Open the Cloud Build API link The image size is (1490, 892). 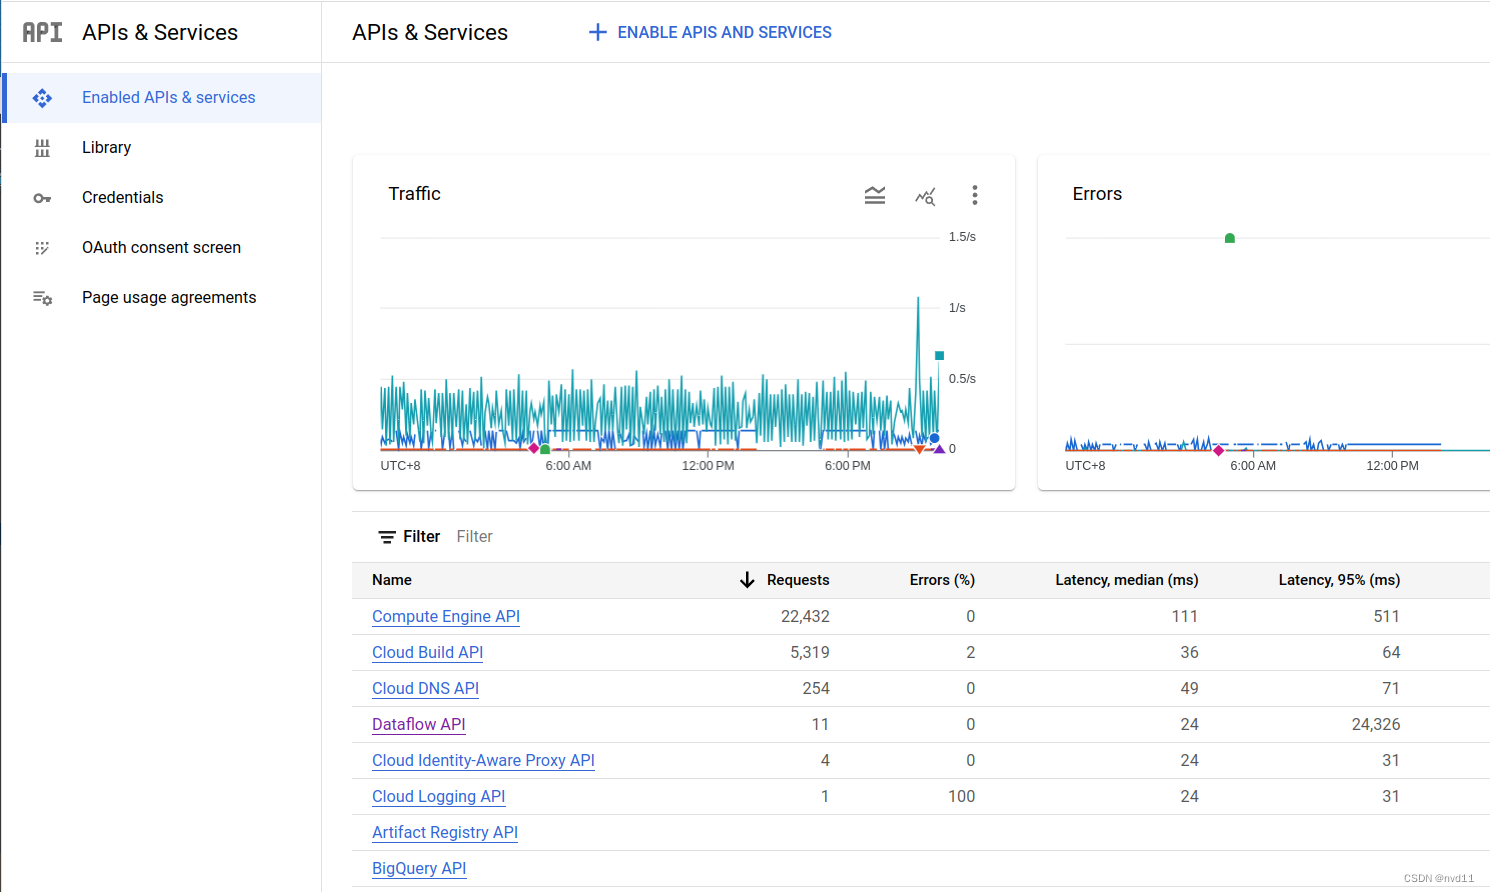427,653
